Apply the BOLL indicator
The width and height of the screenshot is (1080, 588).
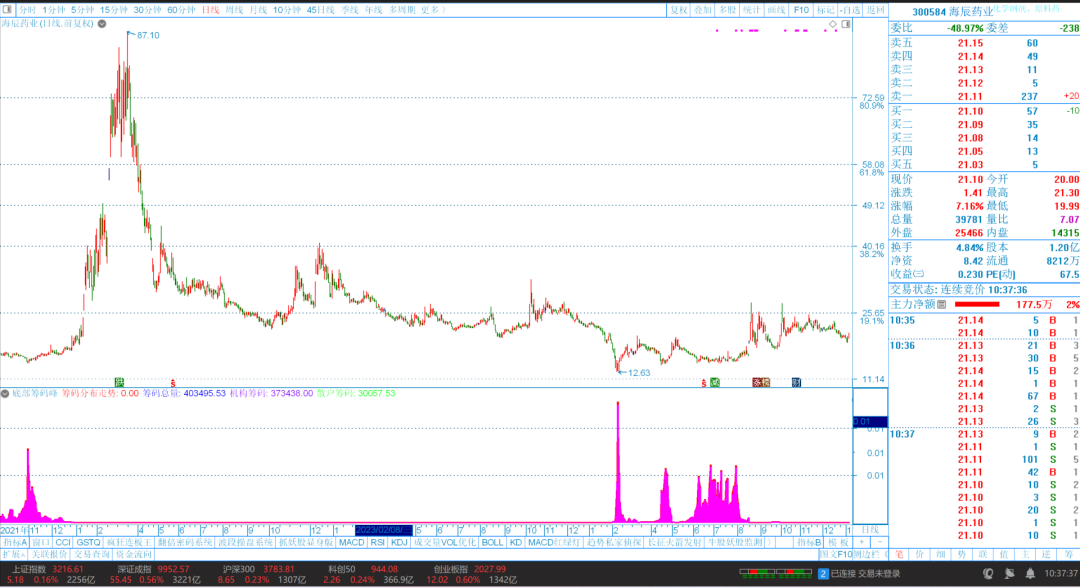tap(492, 543)
